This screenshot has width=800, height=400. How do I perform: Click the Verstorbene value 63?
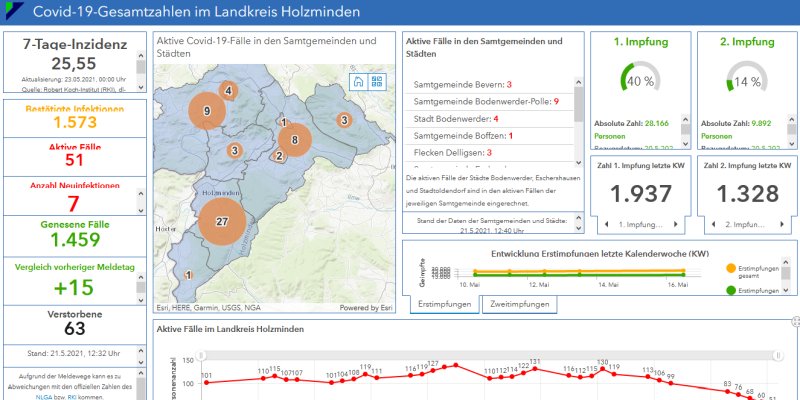74,329
